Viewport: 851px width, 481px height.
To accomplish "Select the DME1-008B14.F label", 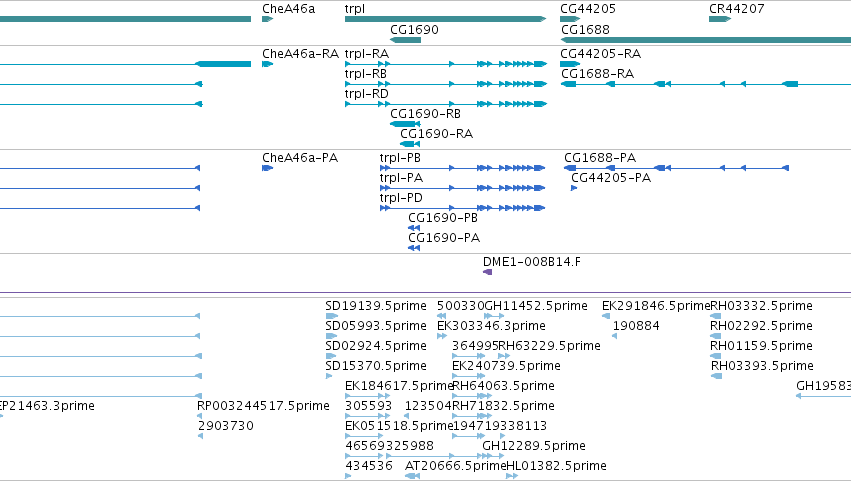I will pos(531,262).
